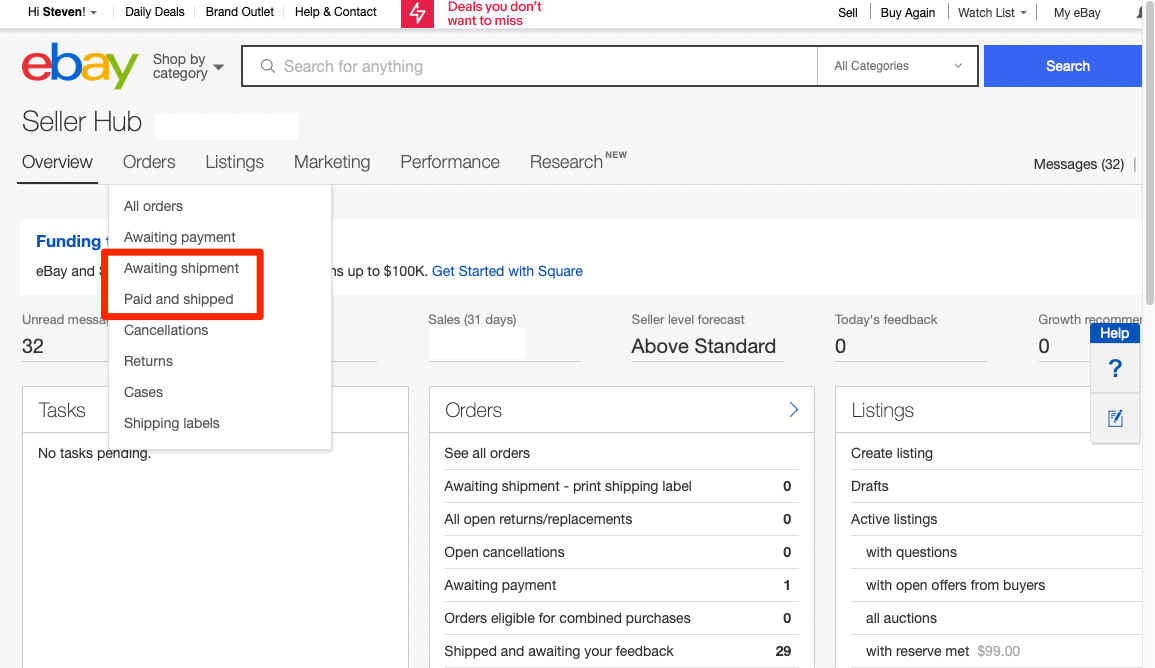
Task: Open the All Categories combo box
Action: pyautogui.click(x=897, y=66)
